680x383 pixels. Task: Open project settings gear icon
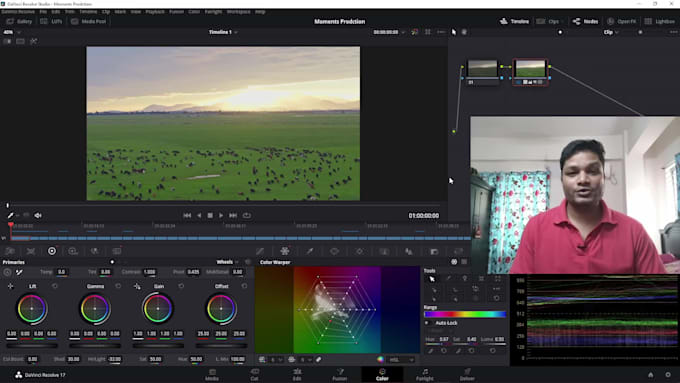point(668,375)
